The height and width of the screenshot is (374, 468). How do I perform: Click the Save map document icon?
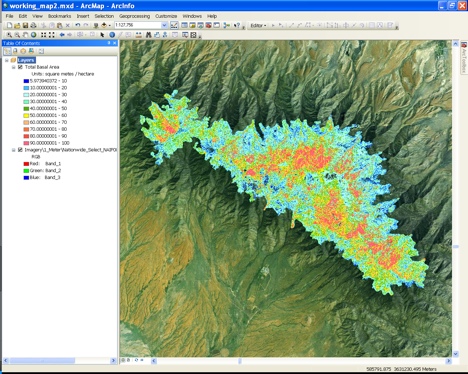click(x=25, y=25)
